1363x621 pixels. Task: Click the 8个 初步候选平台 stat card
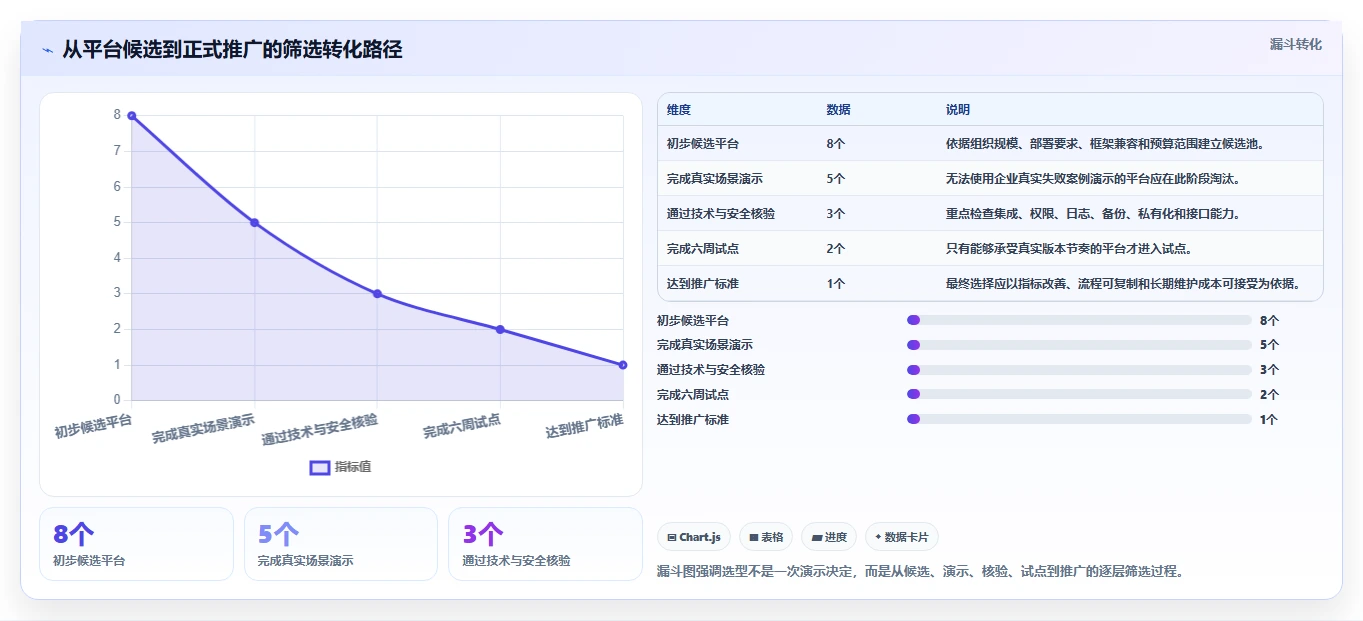click(x=136, y=544)
